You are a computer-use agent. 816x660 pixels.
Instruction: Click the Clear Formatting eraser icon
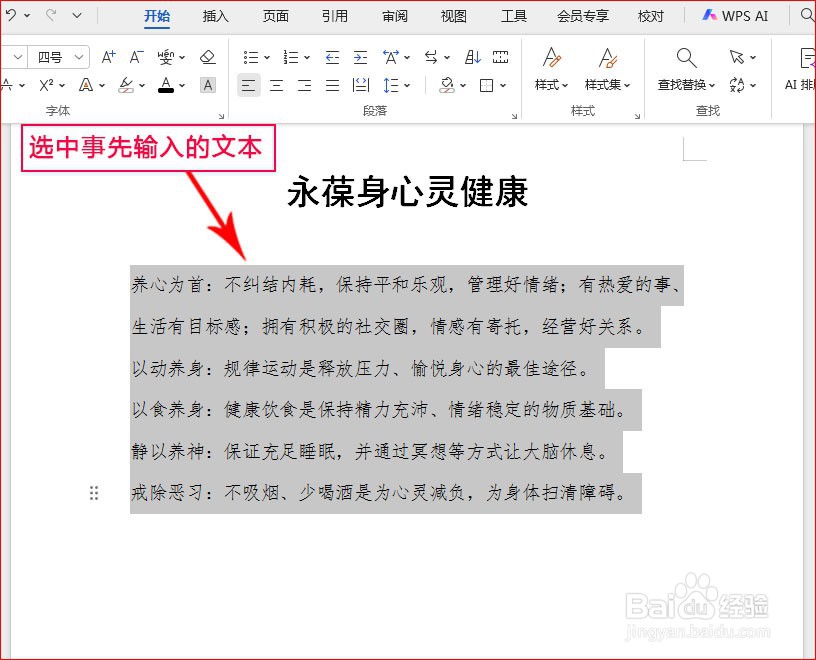click(208, 57)
